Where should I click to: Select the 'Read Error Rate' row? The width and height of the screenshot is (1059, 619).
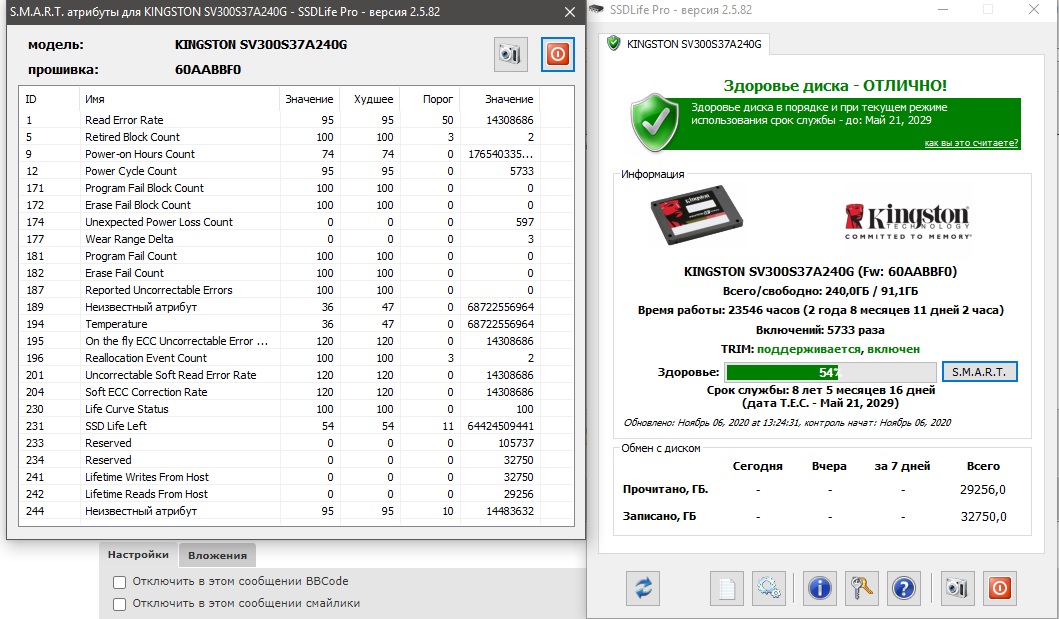coord(296,120)
